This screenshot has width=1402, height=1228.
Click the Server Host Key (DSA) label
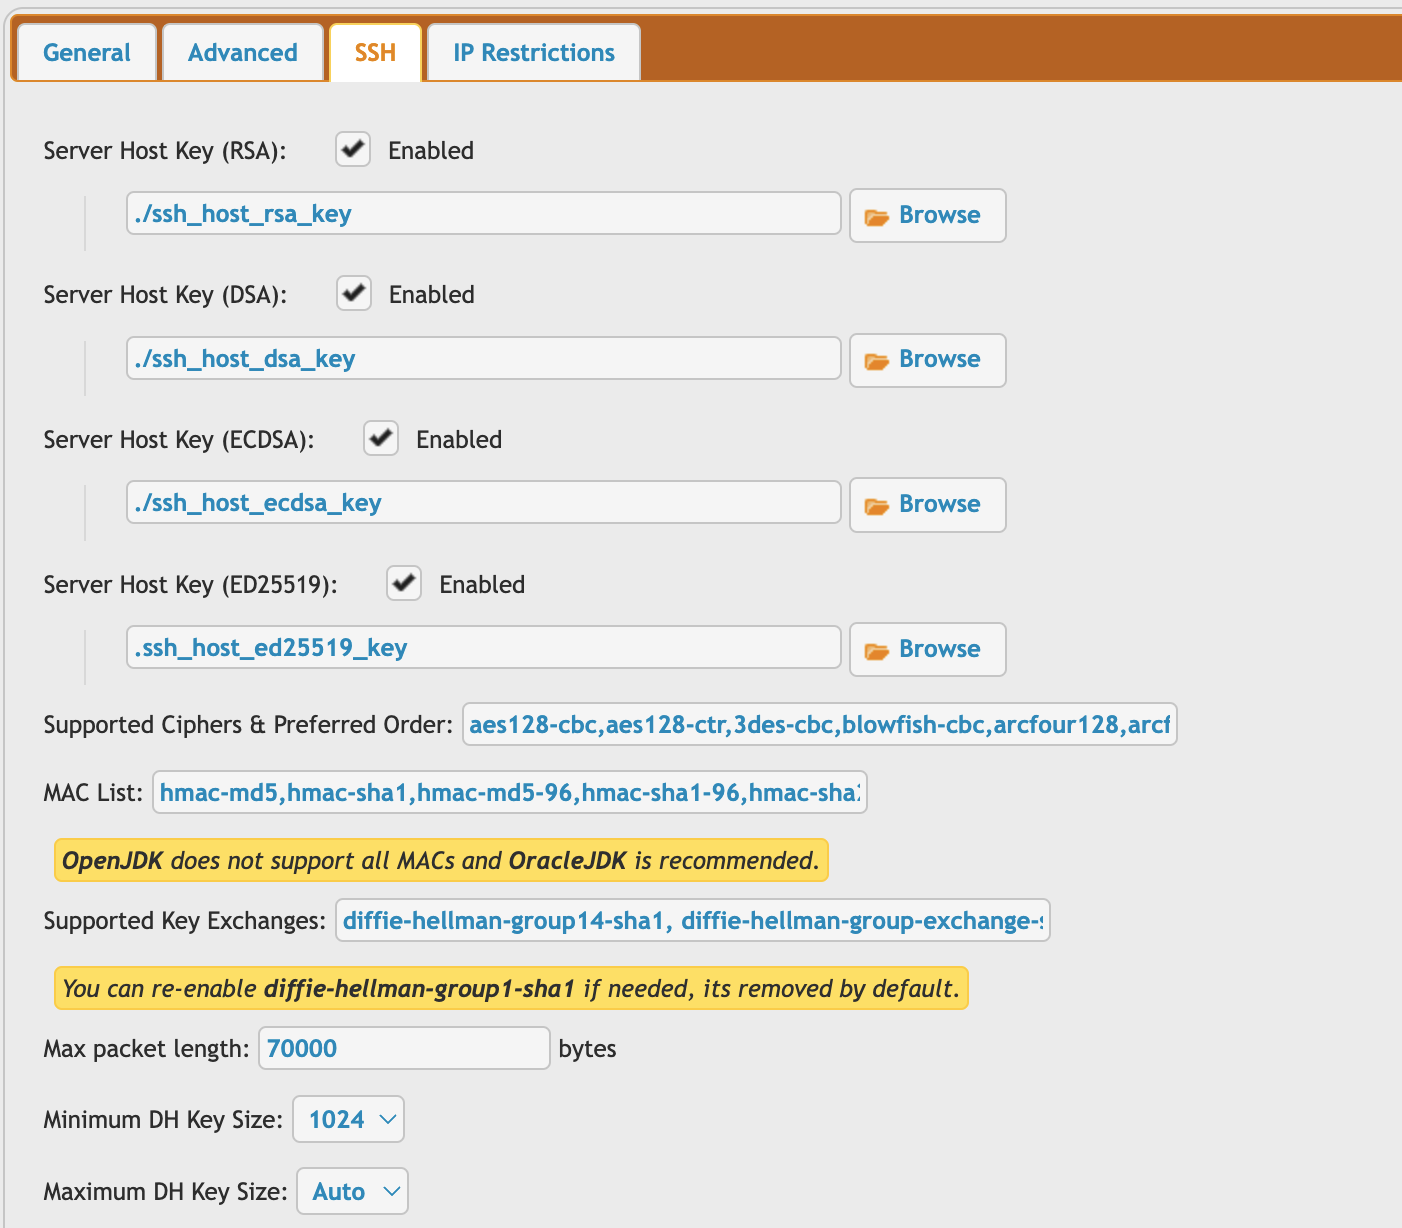(165, 295)
